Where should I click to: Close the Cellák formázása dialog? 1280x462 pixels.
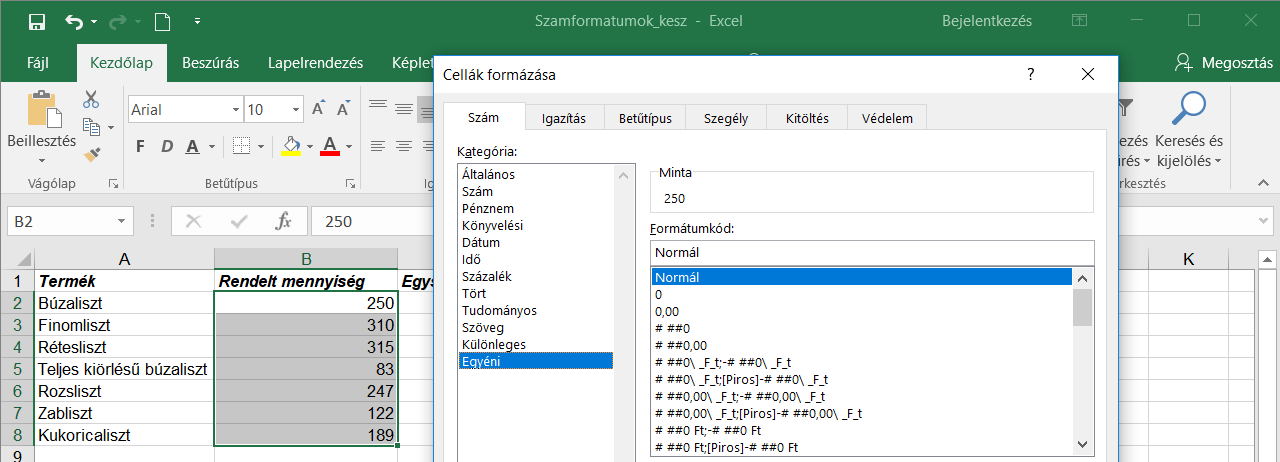tap(1088, 74)
